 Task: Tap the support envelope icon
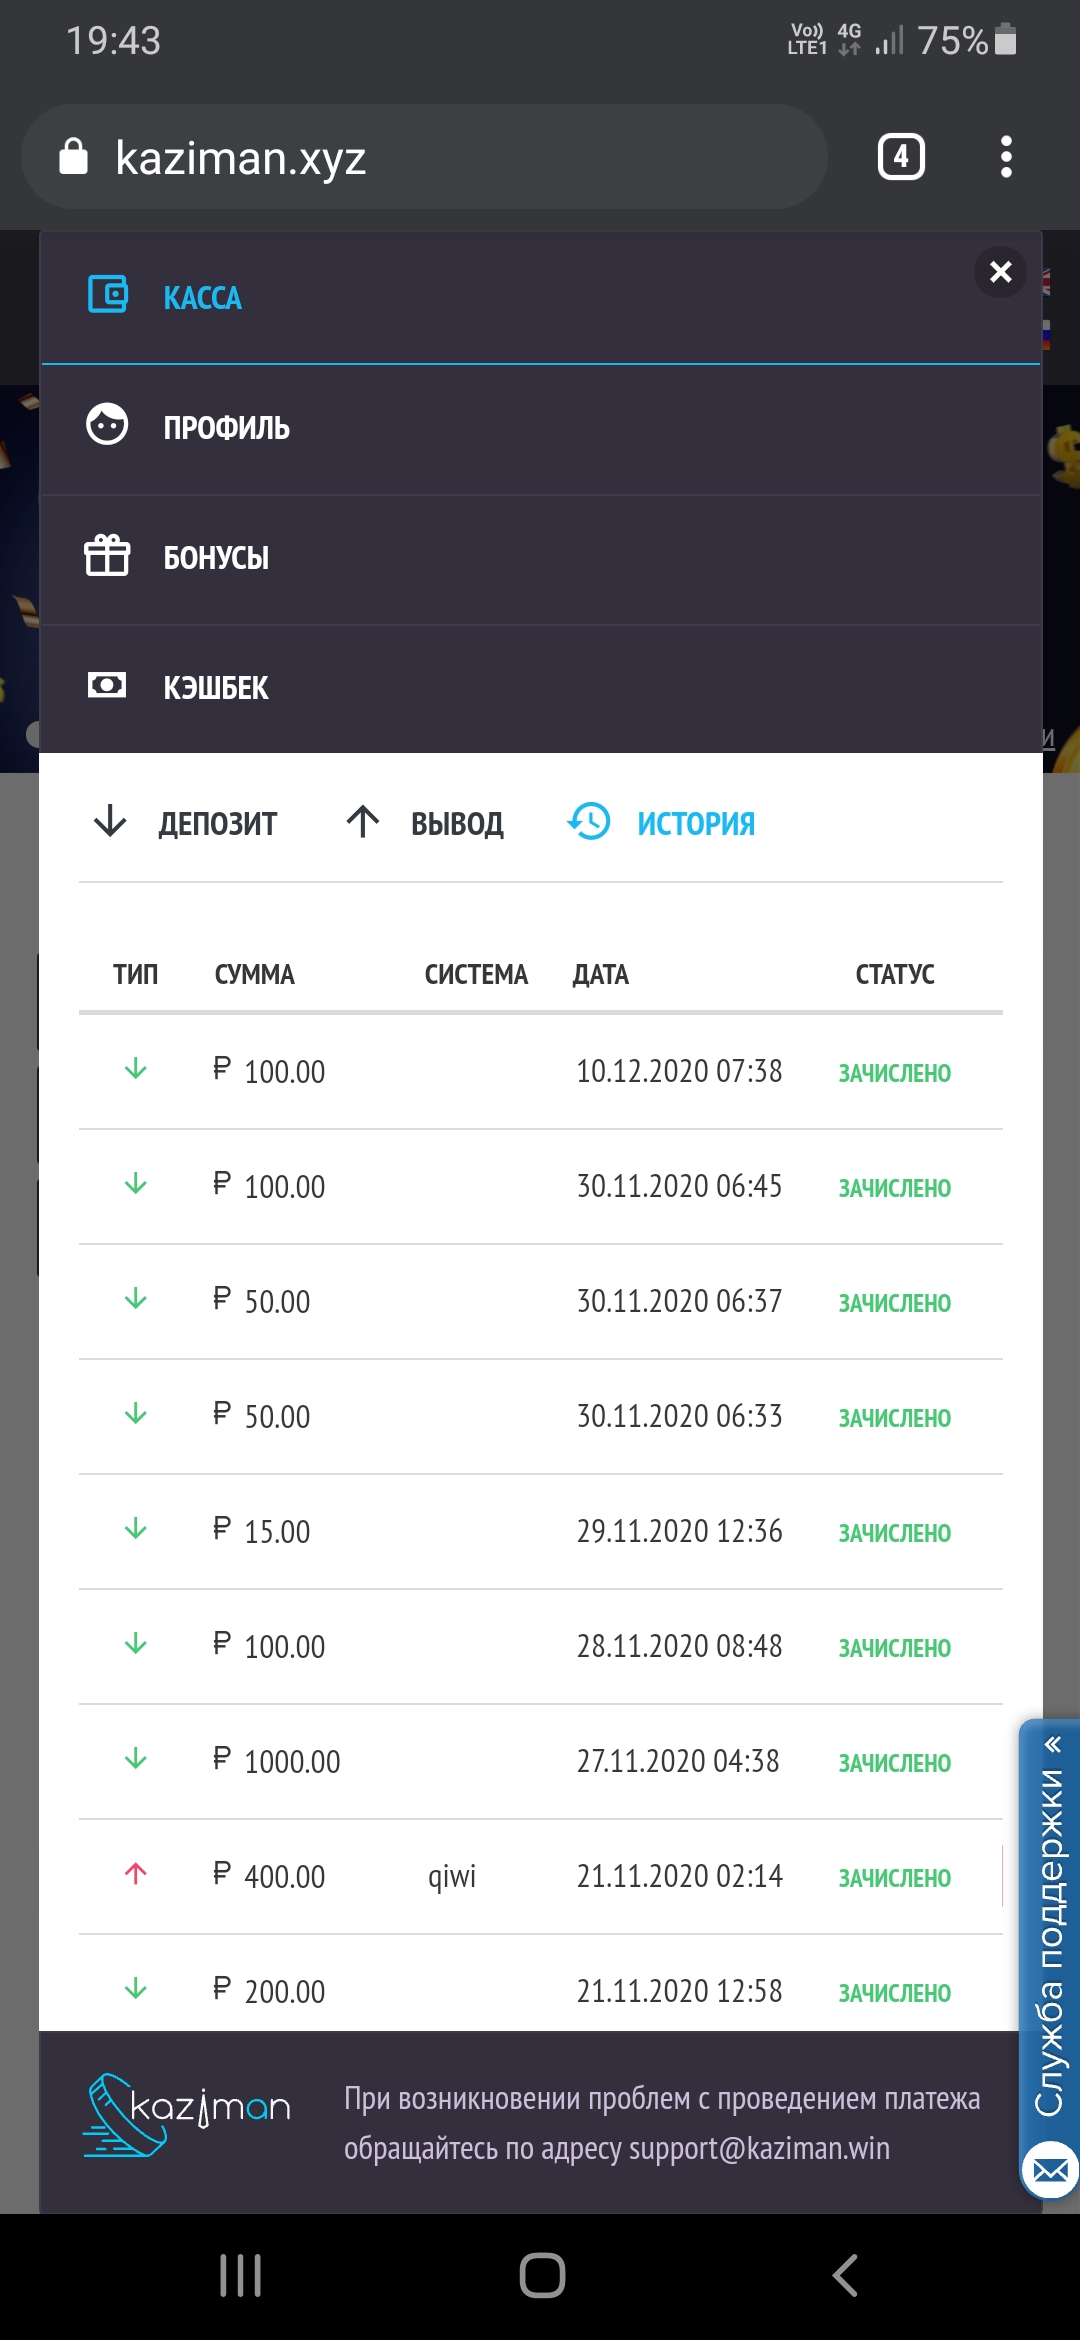pos(1050,2170)
